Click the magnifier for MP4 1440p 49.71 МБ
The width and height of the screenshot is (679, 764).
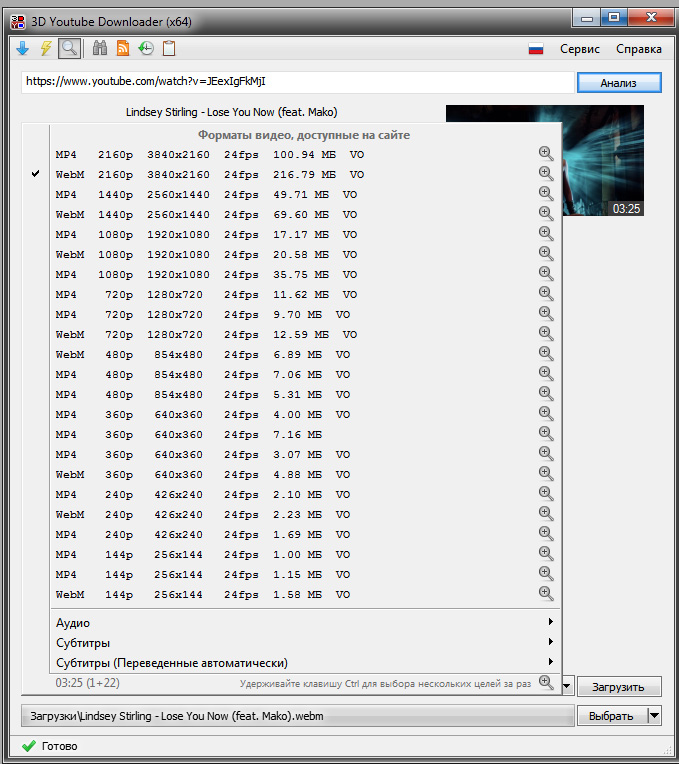tap(546, 194)
